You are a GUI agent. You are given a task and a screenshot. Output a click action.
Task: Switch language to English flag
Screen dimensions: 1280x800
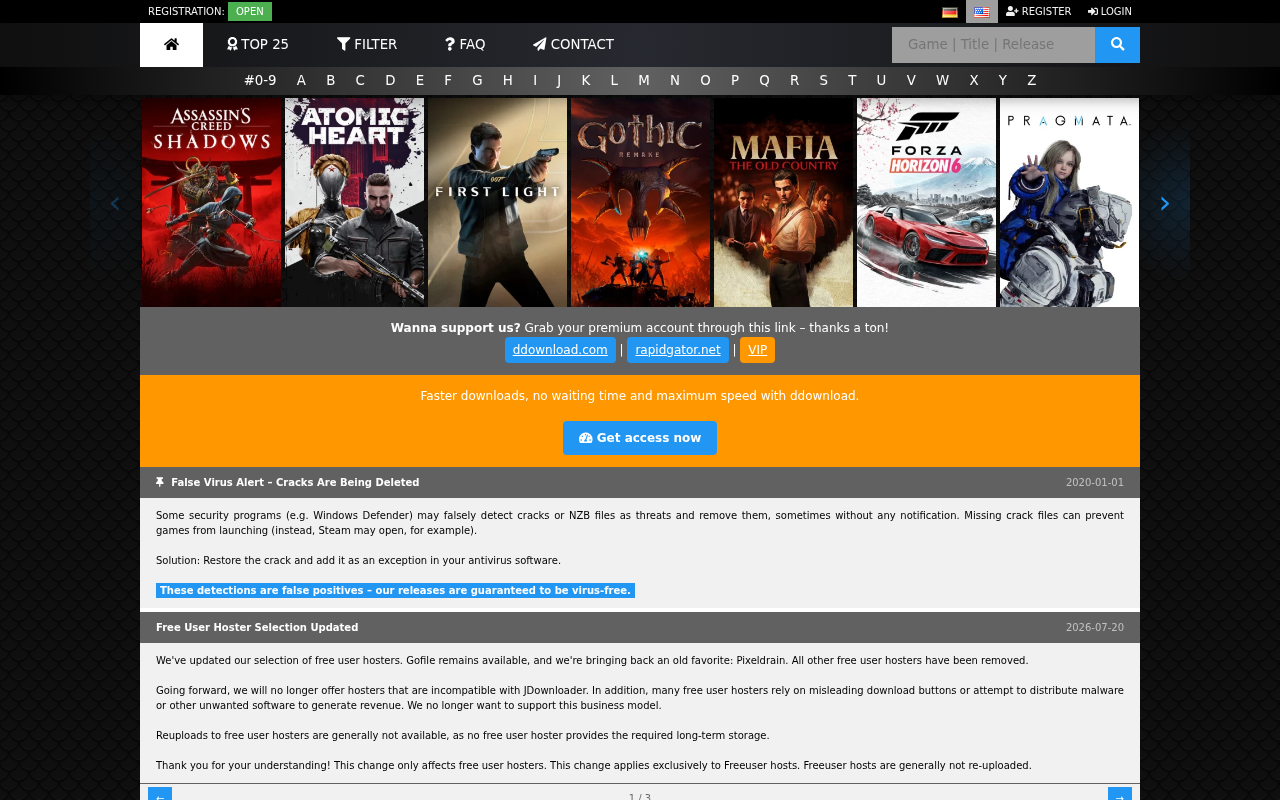coord(982,12)
